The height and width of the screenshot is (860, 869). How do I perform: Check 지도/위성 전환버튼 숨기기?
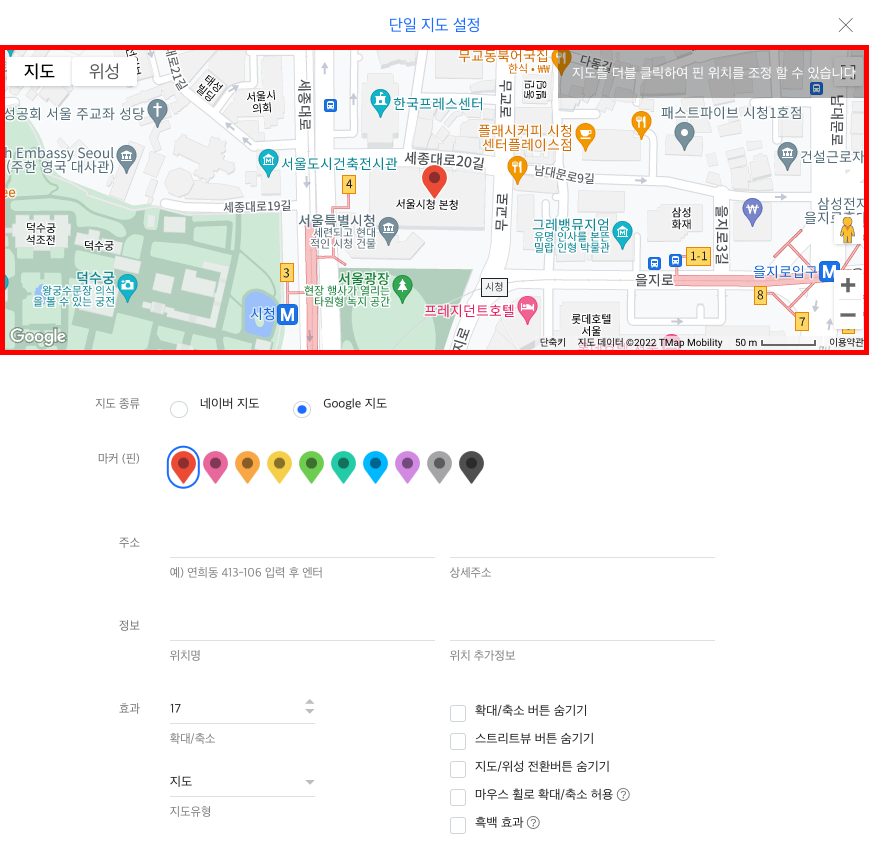click(458, 769)
